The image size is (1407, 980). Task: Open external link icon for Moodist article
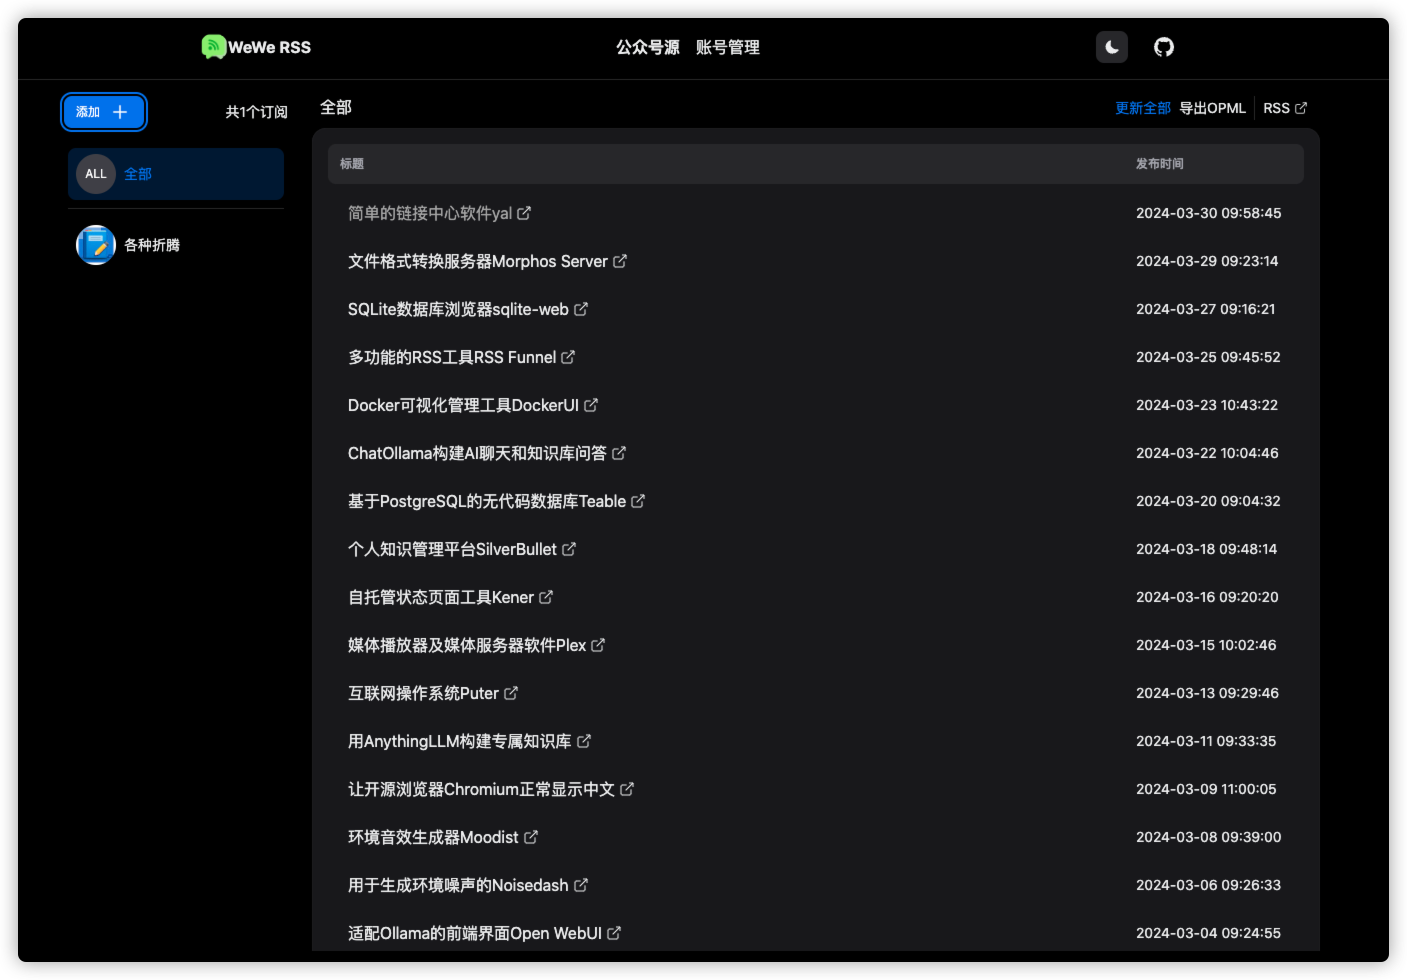click(531, 837)
